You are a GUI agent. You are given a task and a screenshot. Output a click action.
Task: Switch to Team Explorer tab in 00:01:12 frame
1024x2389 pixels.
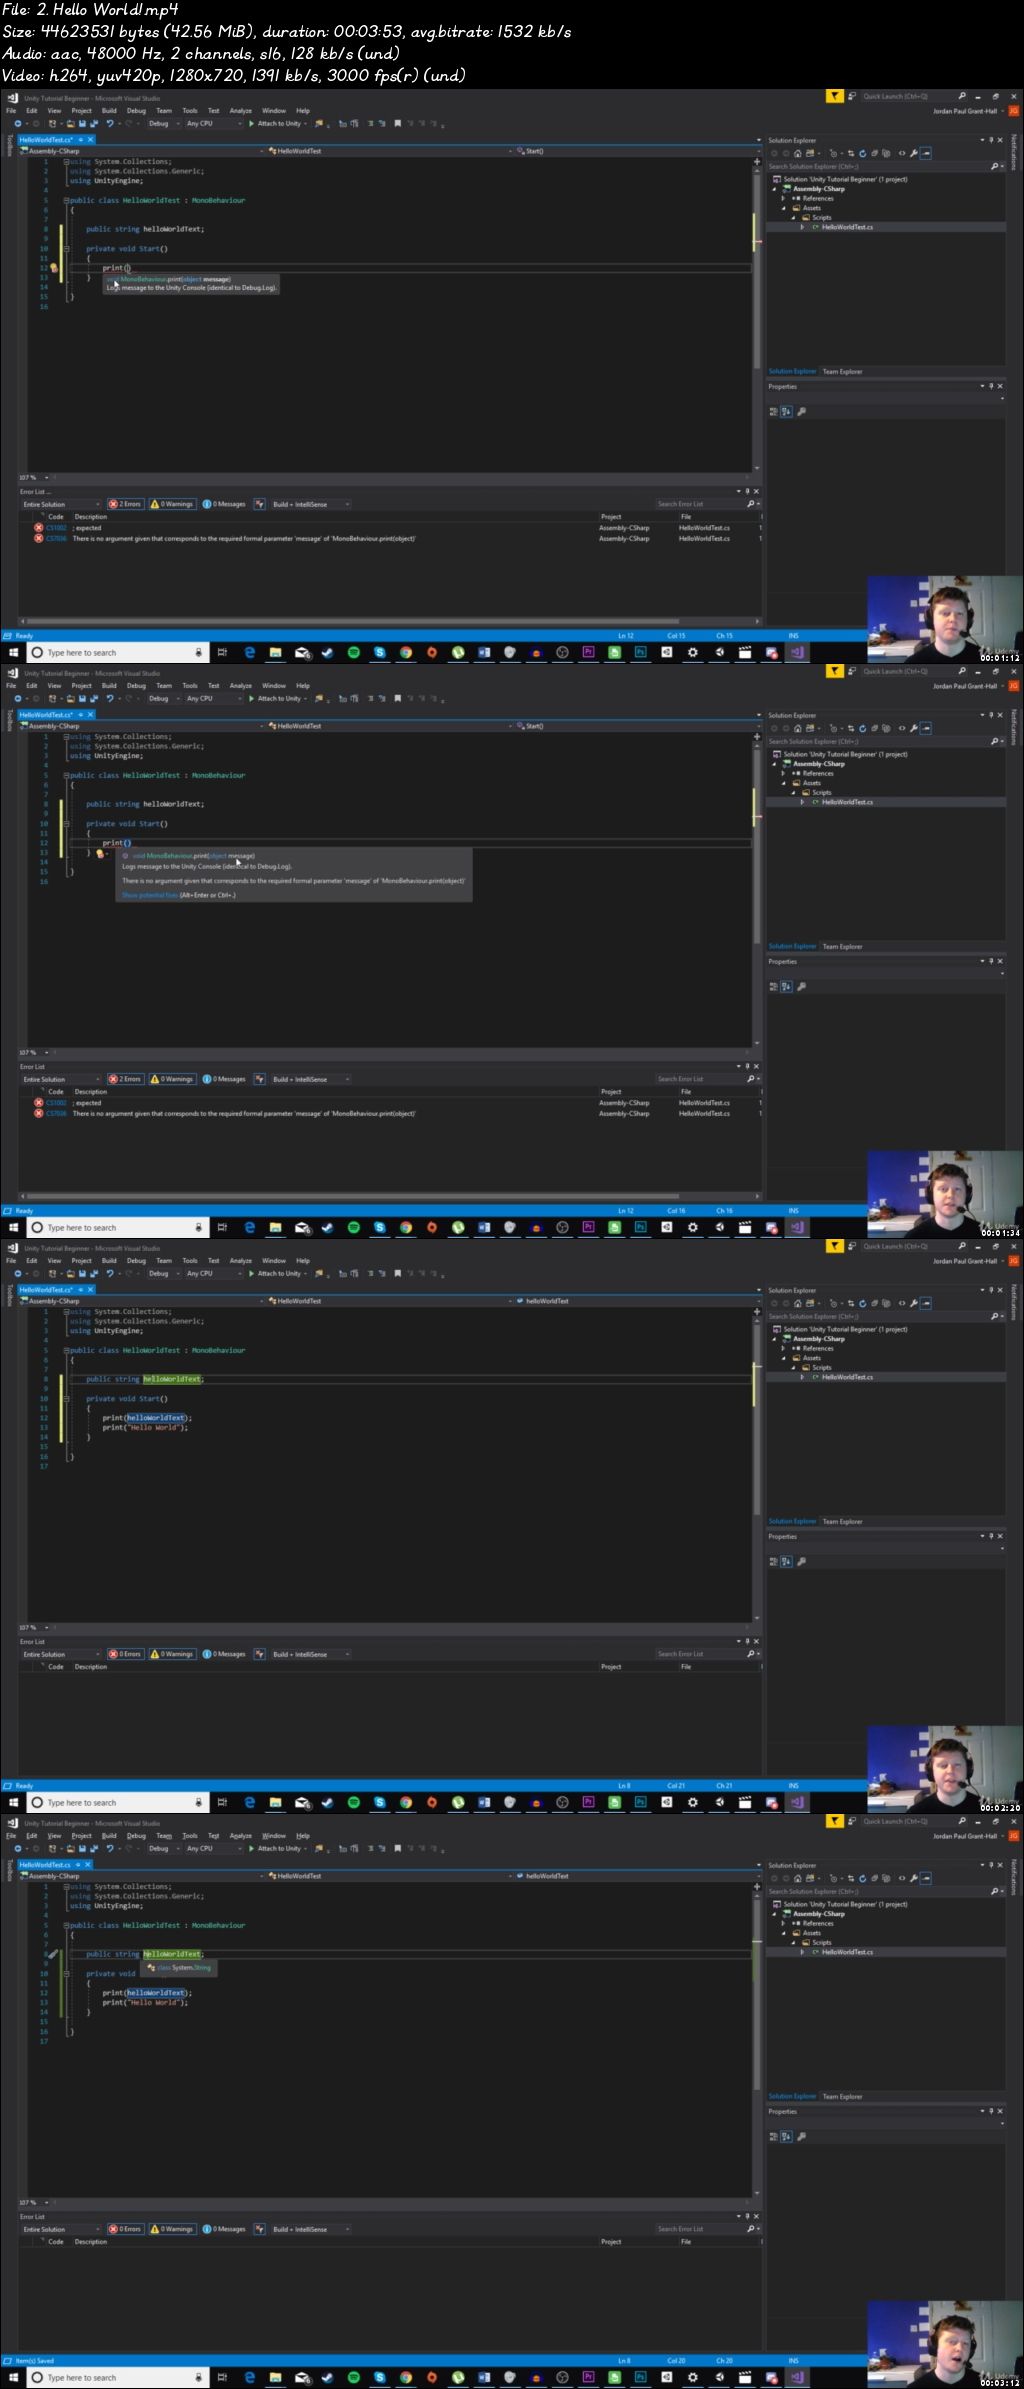click(x=842, y=372)
